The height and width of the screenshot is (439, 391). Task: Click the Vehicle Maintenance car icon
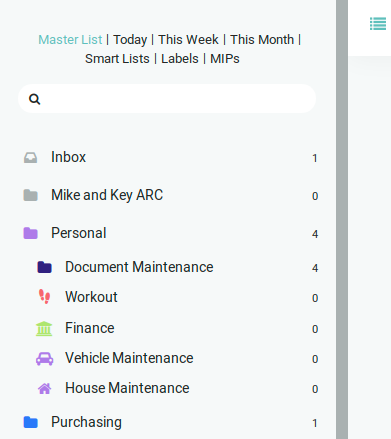(x=44, y=359)
